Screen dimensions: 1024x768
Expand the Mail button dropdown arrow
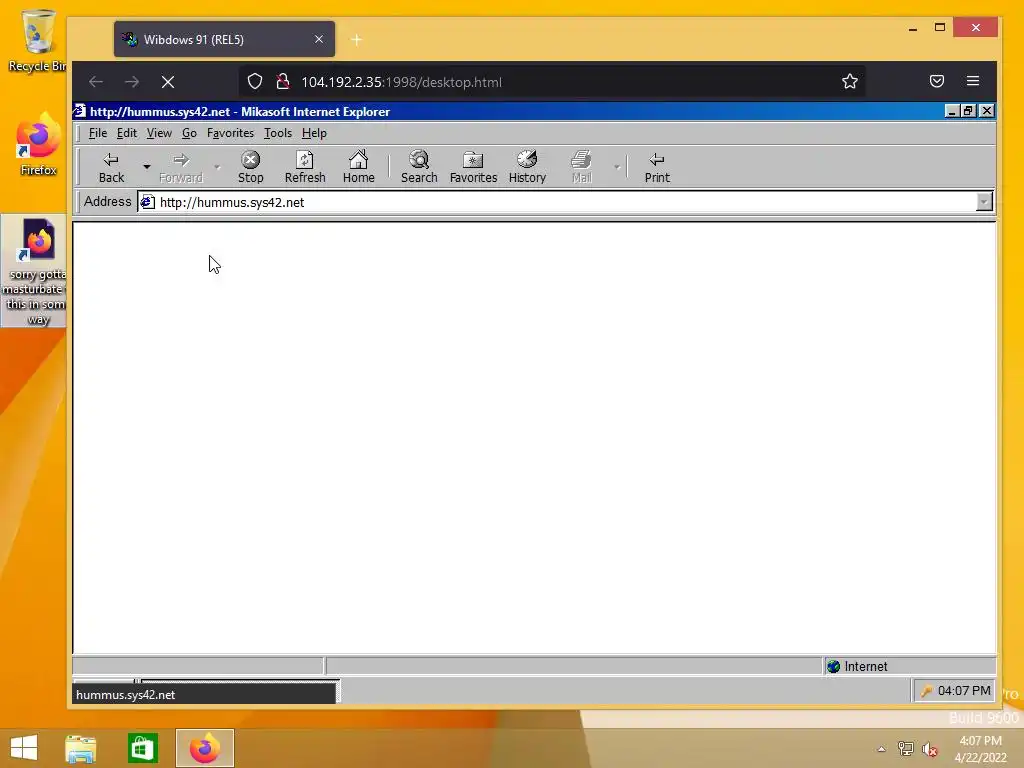pos(616,167)
